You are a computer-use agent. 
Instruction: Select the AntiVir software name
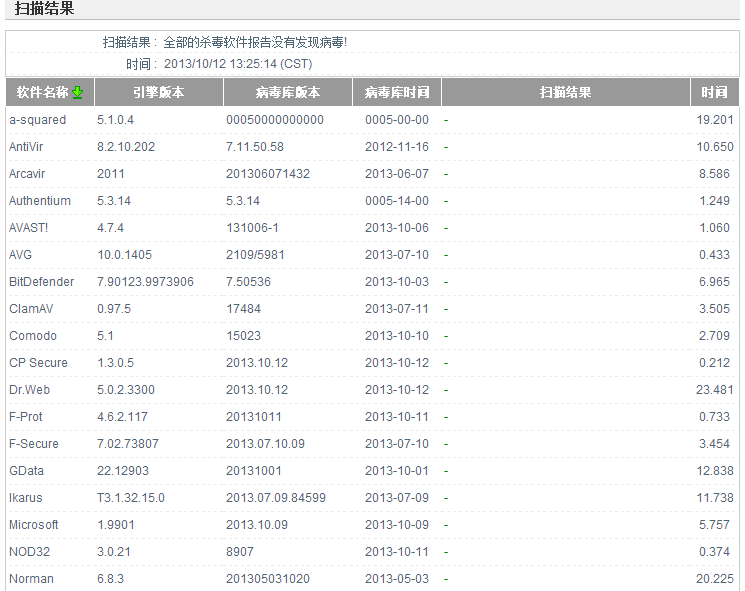click(x=26, y=147)
